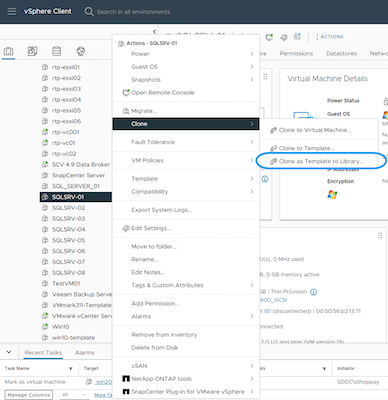Click Thin Provision info icon
388x400 pixels.
(x=313, y=292)
